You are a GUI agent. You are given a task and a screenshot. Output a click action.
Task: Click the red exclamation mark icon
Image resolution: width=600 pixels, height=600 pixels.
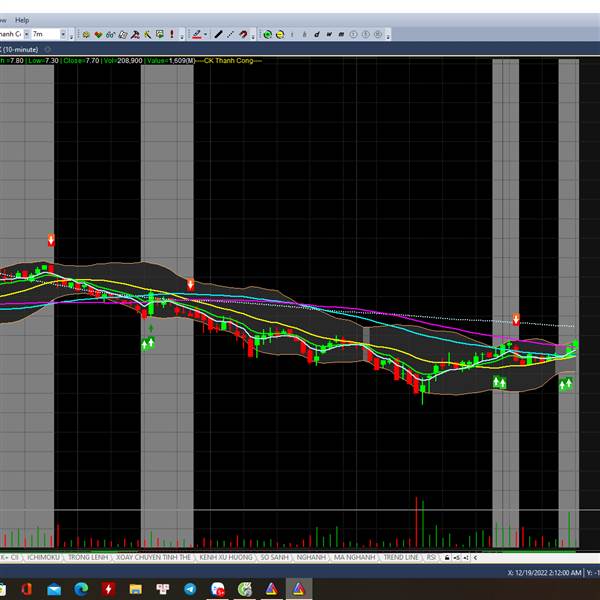(x=172, y=34)
